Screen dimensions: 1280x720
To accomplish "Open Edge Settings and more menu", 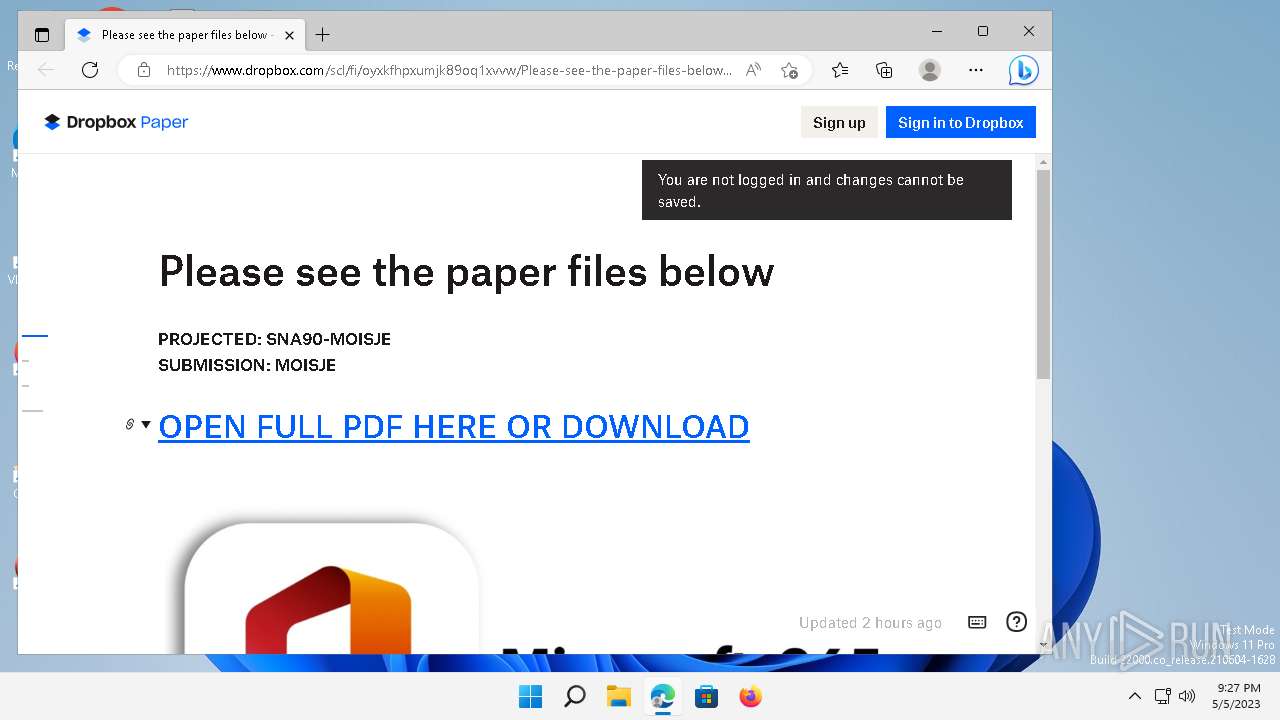I will tap(976, 70).
